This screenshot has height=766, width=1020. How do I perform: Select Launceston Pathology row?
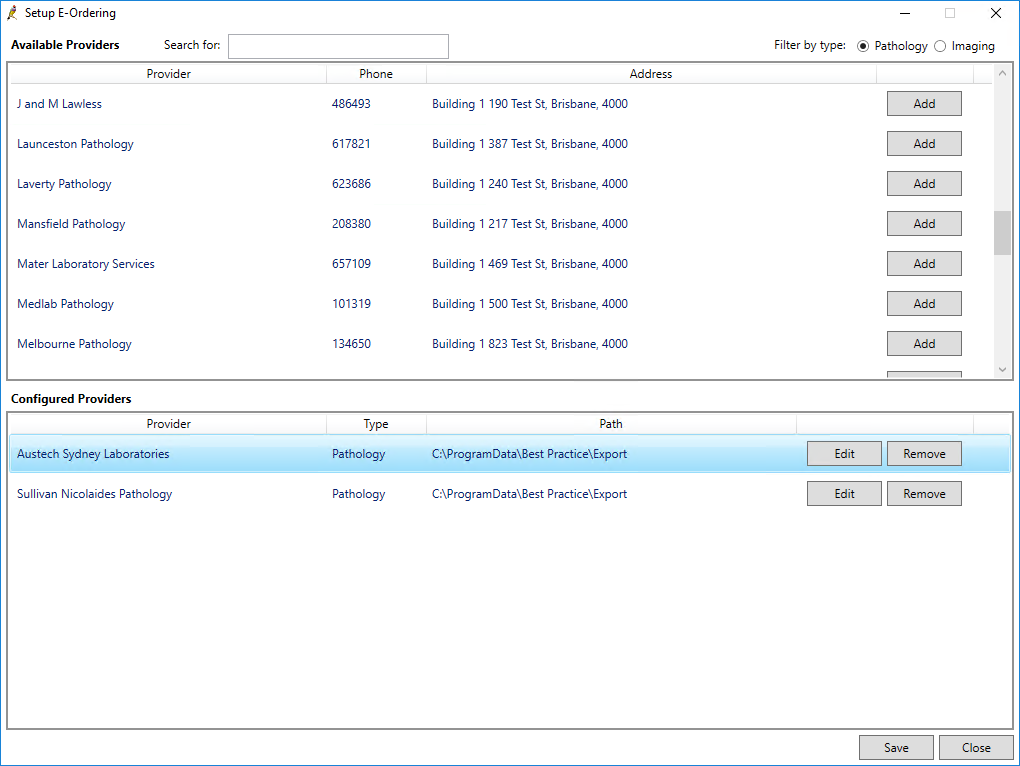(501, 144)
